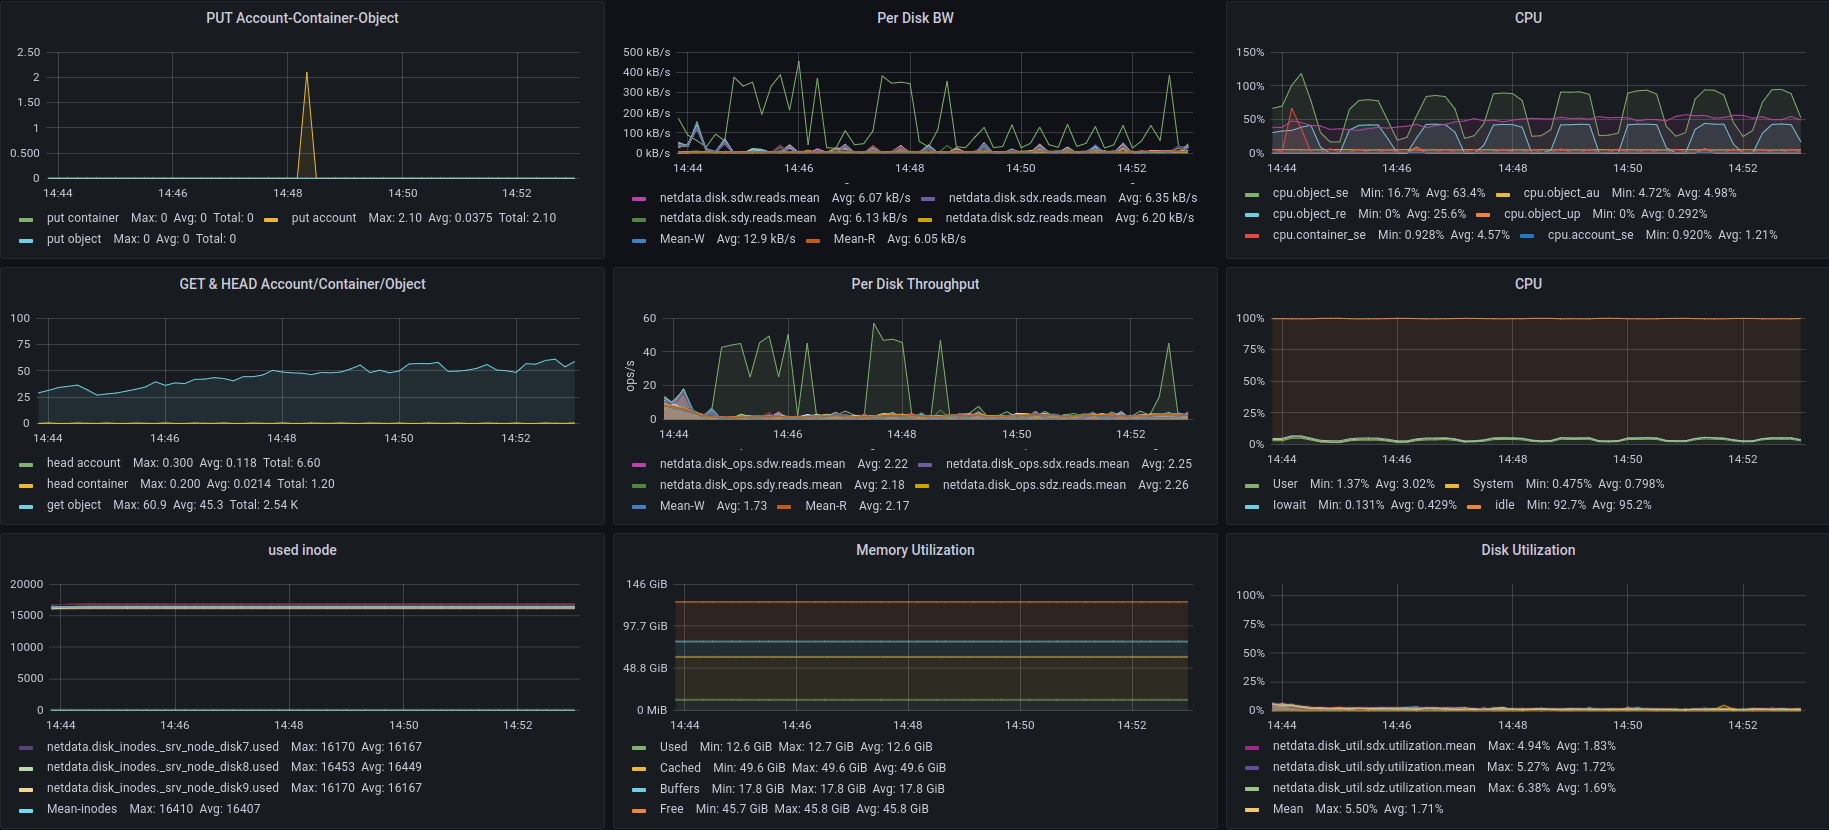The width and height of the screenshot is (1829, 830).
Task: Open the Memory Utilization panel title menu
Action: pos(915,550)
